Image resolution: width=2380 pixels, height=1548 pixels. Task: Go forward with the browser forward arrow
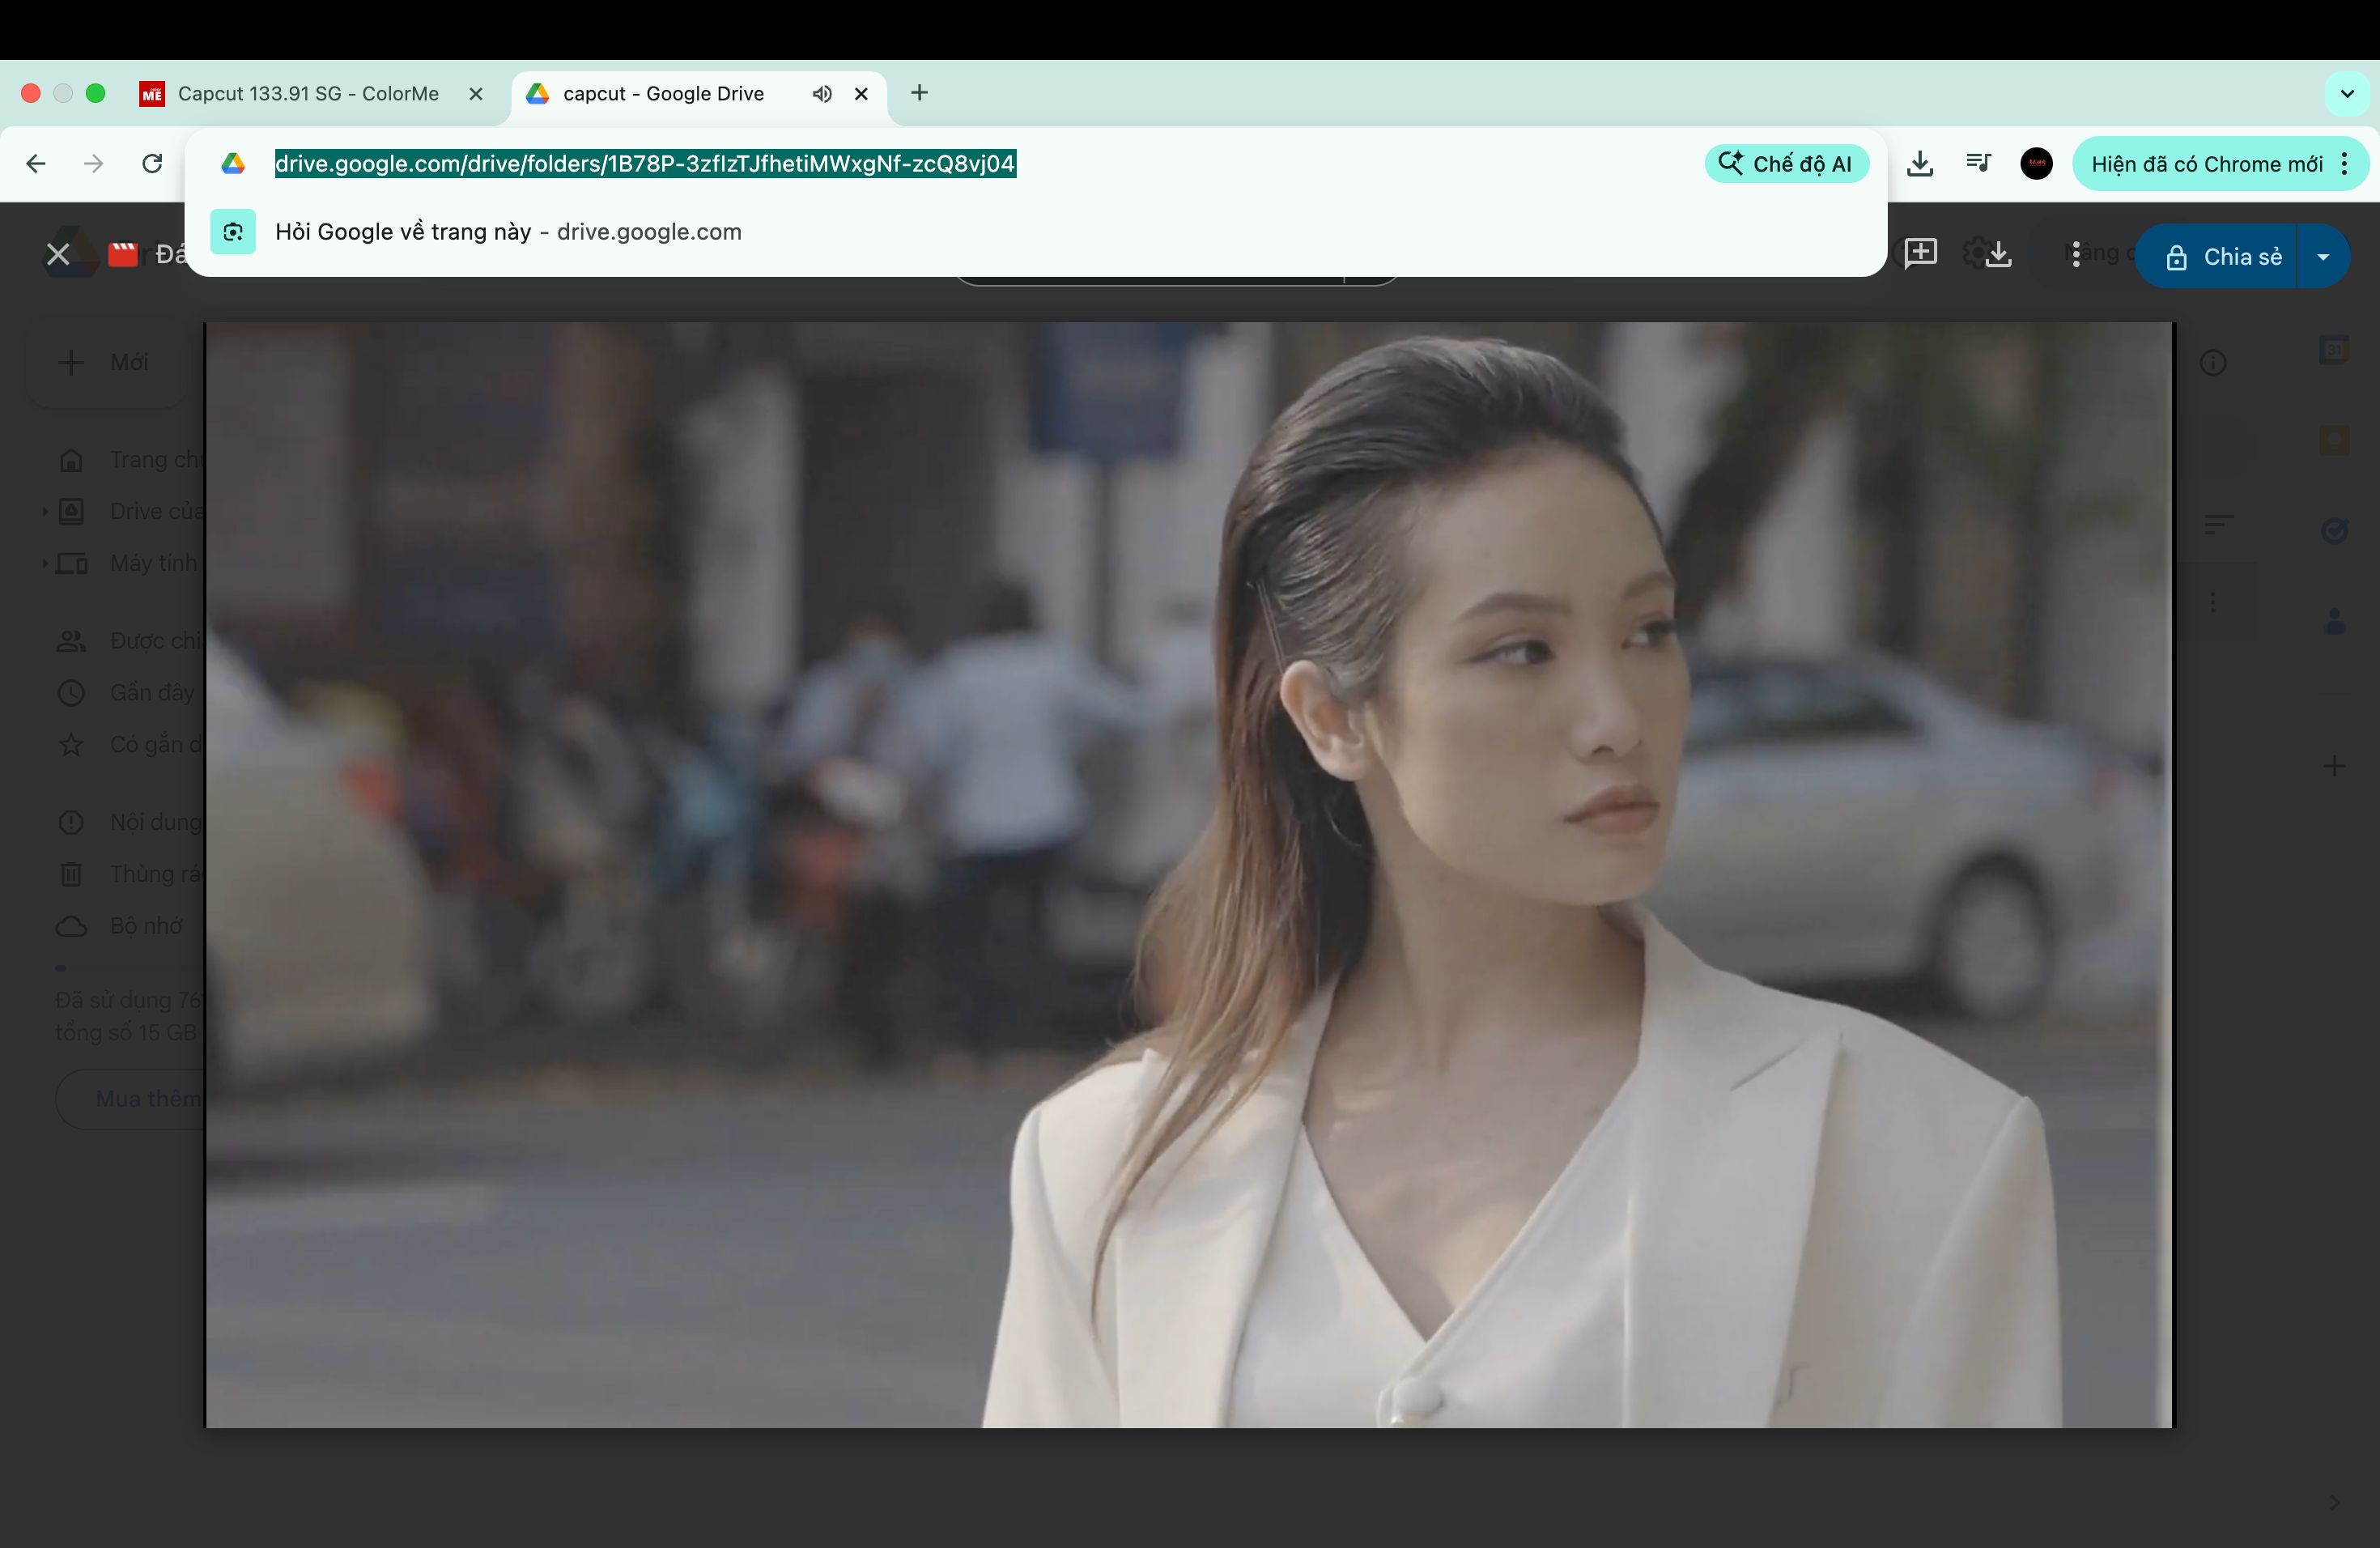click(x=93, y=164)
